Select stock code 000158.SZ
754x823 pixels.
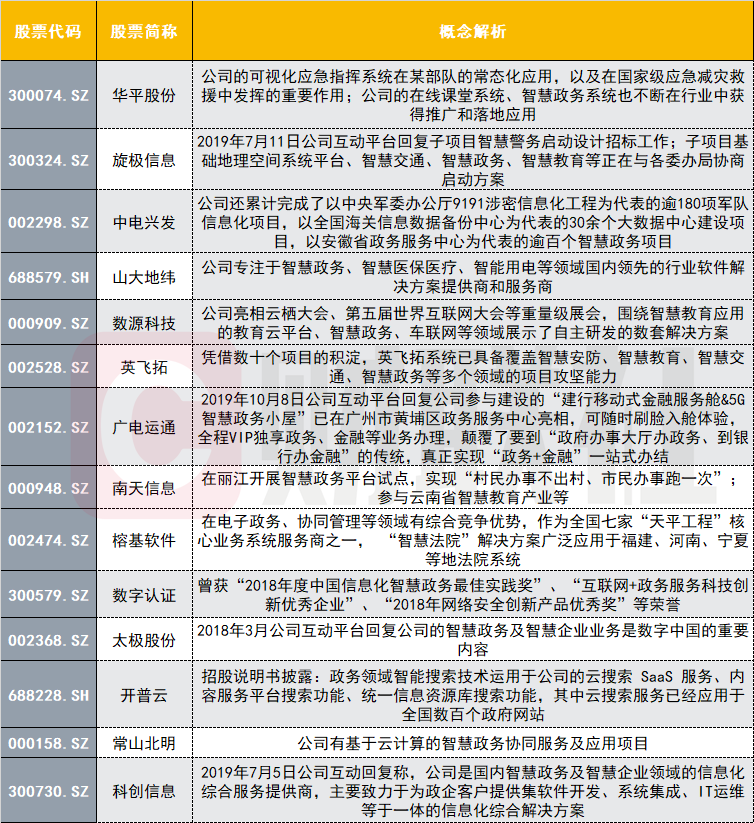click(x=48, y=743)
